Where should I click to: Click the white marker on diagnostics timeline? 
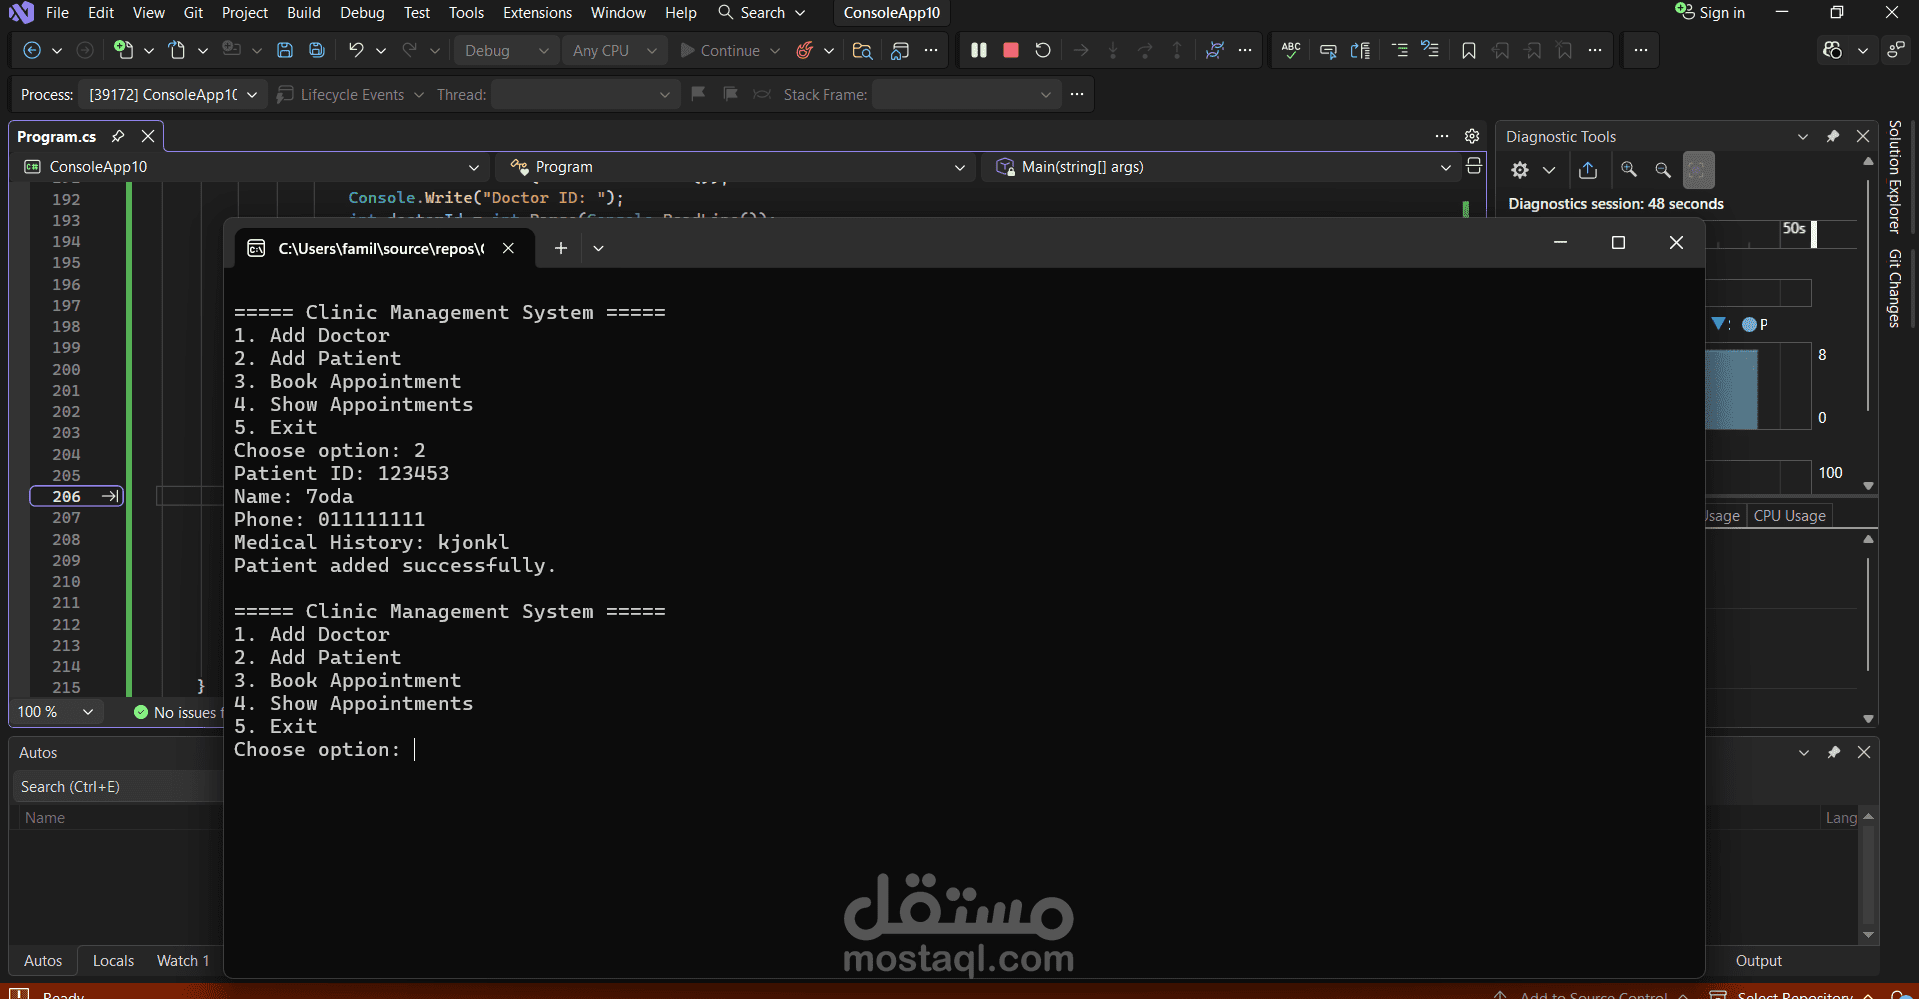1814,233
